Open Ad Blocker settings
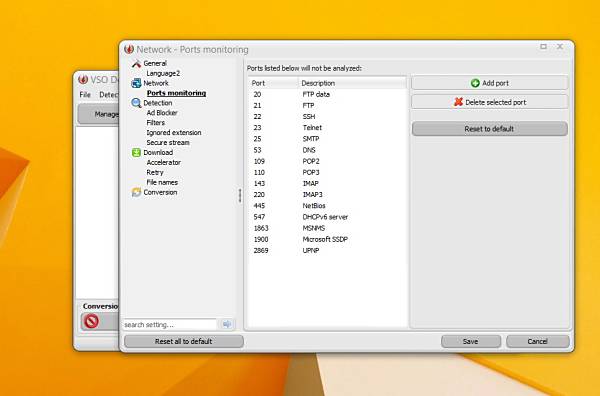Screen dimensions: 600x396 (162, 113)
